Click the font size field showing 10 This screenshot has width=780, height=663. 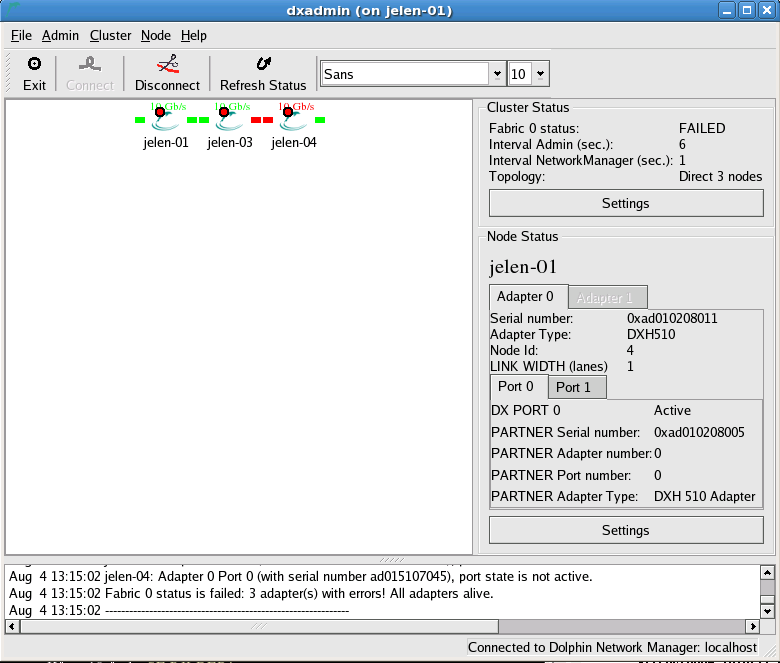pyautogui.click(x=520, y=74)
